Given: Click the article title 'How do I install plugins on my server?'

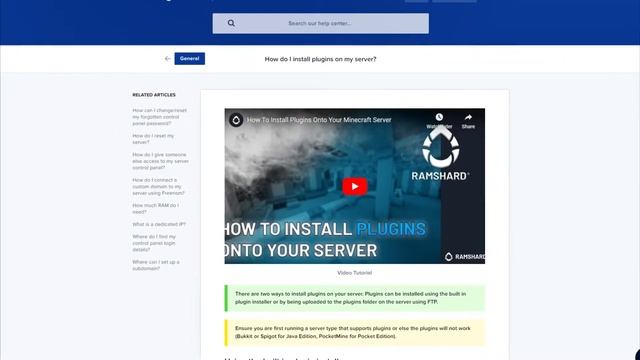Looking at the screenshot, I should coord(320,59).
